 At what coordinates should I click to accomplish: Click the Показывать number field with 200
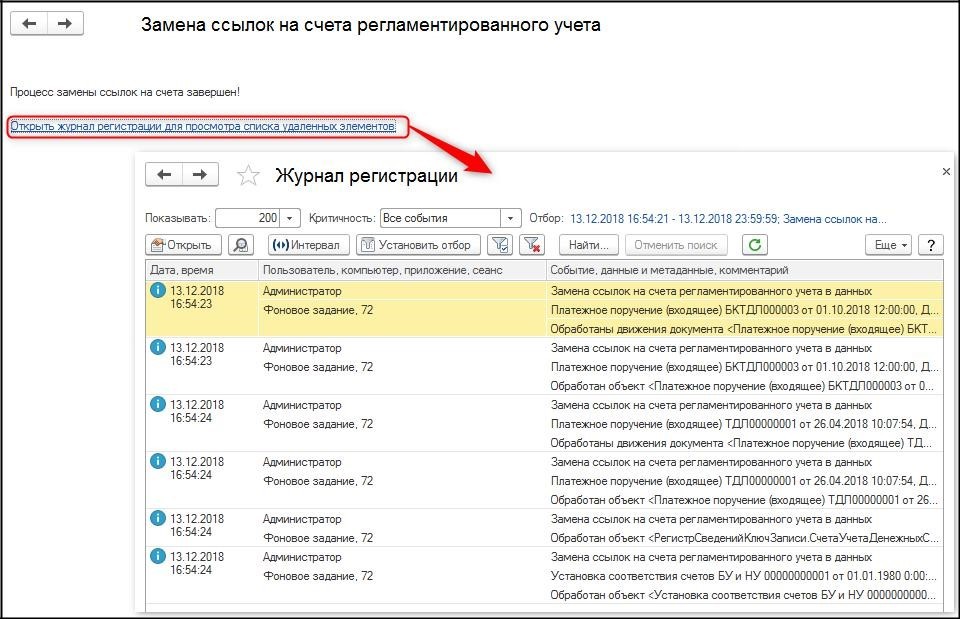tap(247, 218)
